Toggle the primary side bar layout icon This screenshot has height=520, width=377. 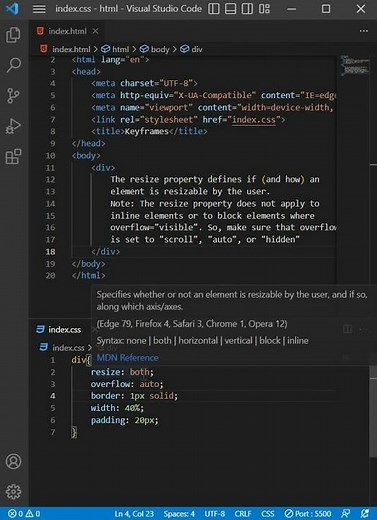(x=214, y=9)
